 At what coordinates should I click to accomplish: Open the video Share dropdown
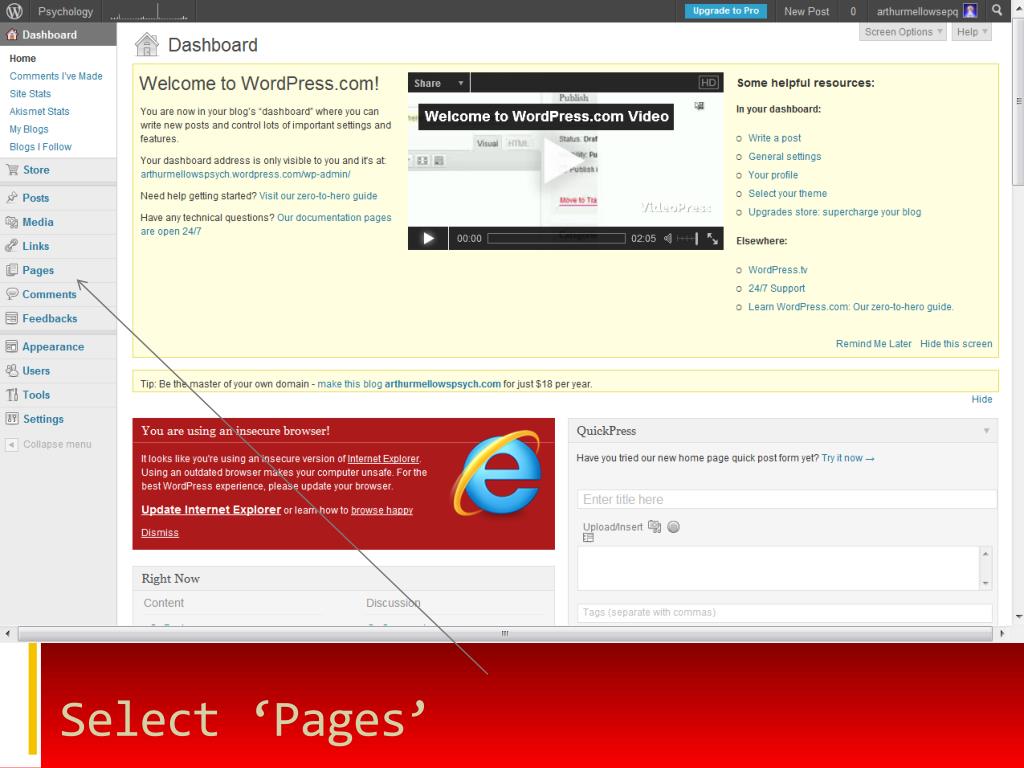438,83
